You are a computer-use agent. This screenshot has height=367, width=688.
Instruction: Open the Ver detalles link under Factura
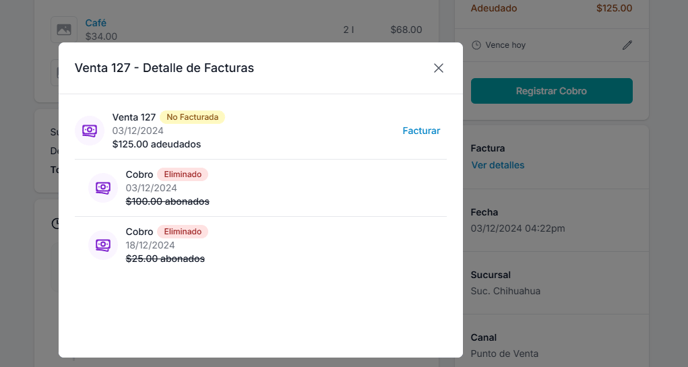498,165
